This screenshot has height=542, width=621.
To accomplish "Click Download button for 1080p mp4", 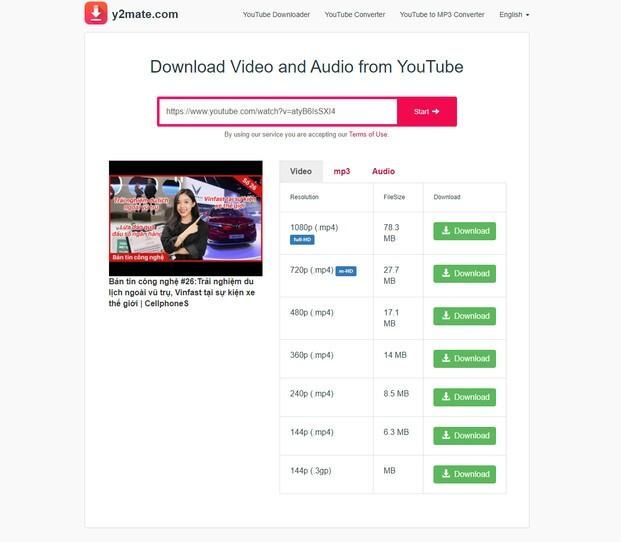I will click(x=464, y=231).
